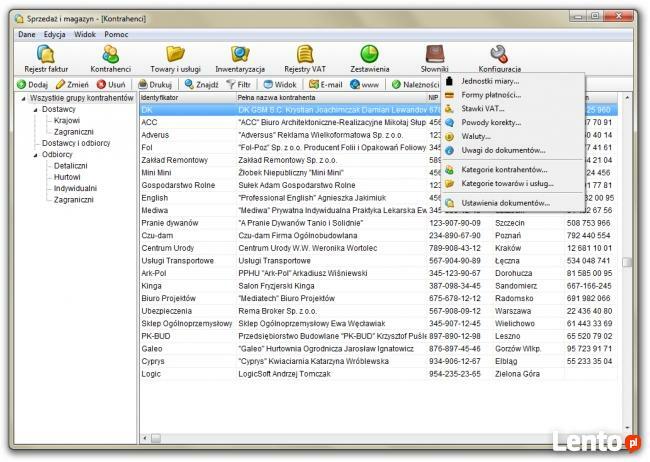Open the Filtr filter tool
The image size is (650, 462).
point(238,85)
